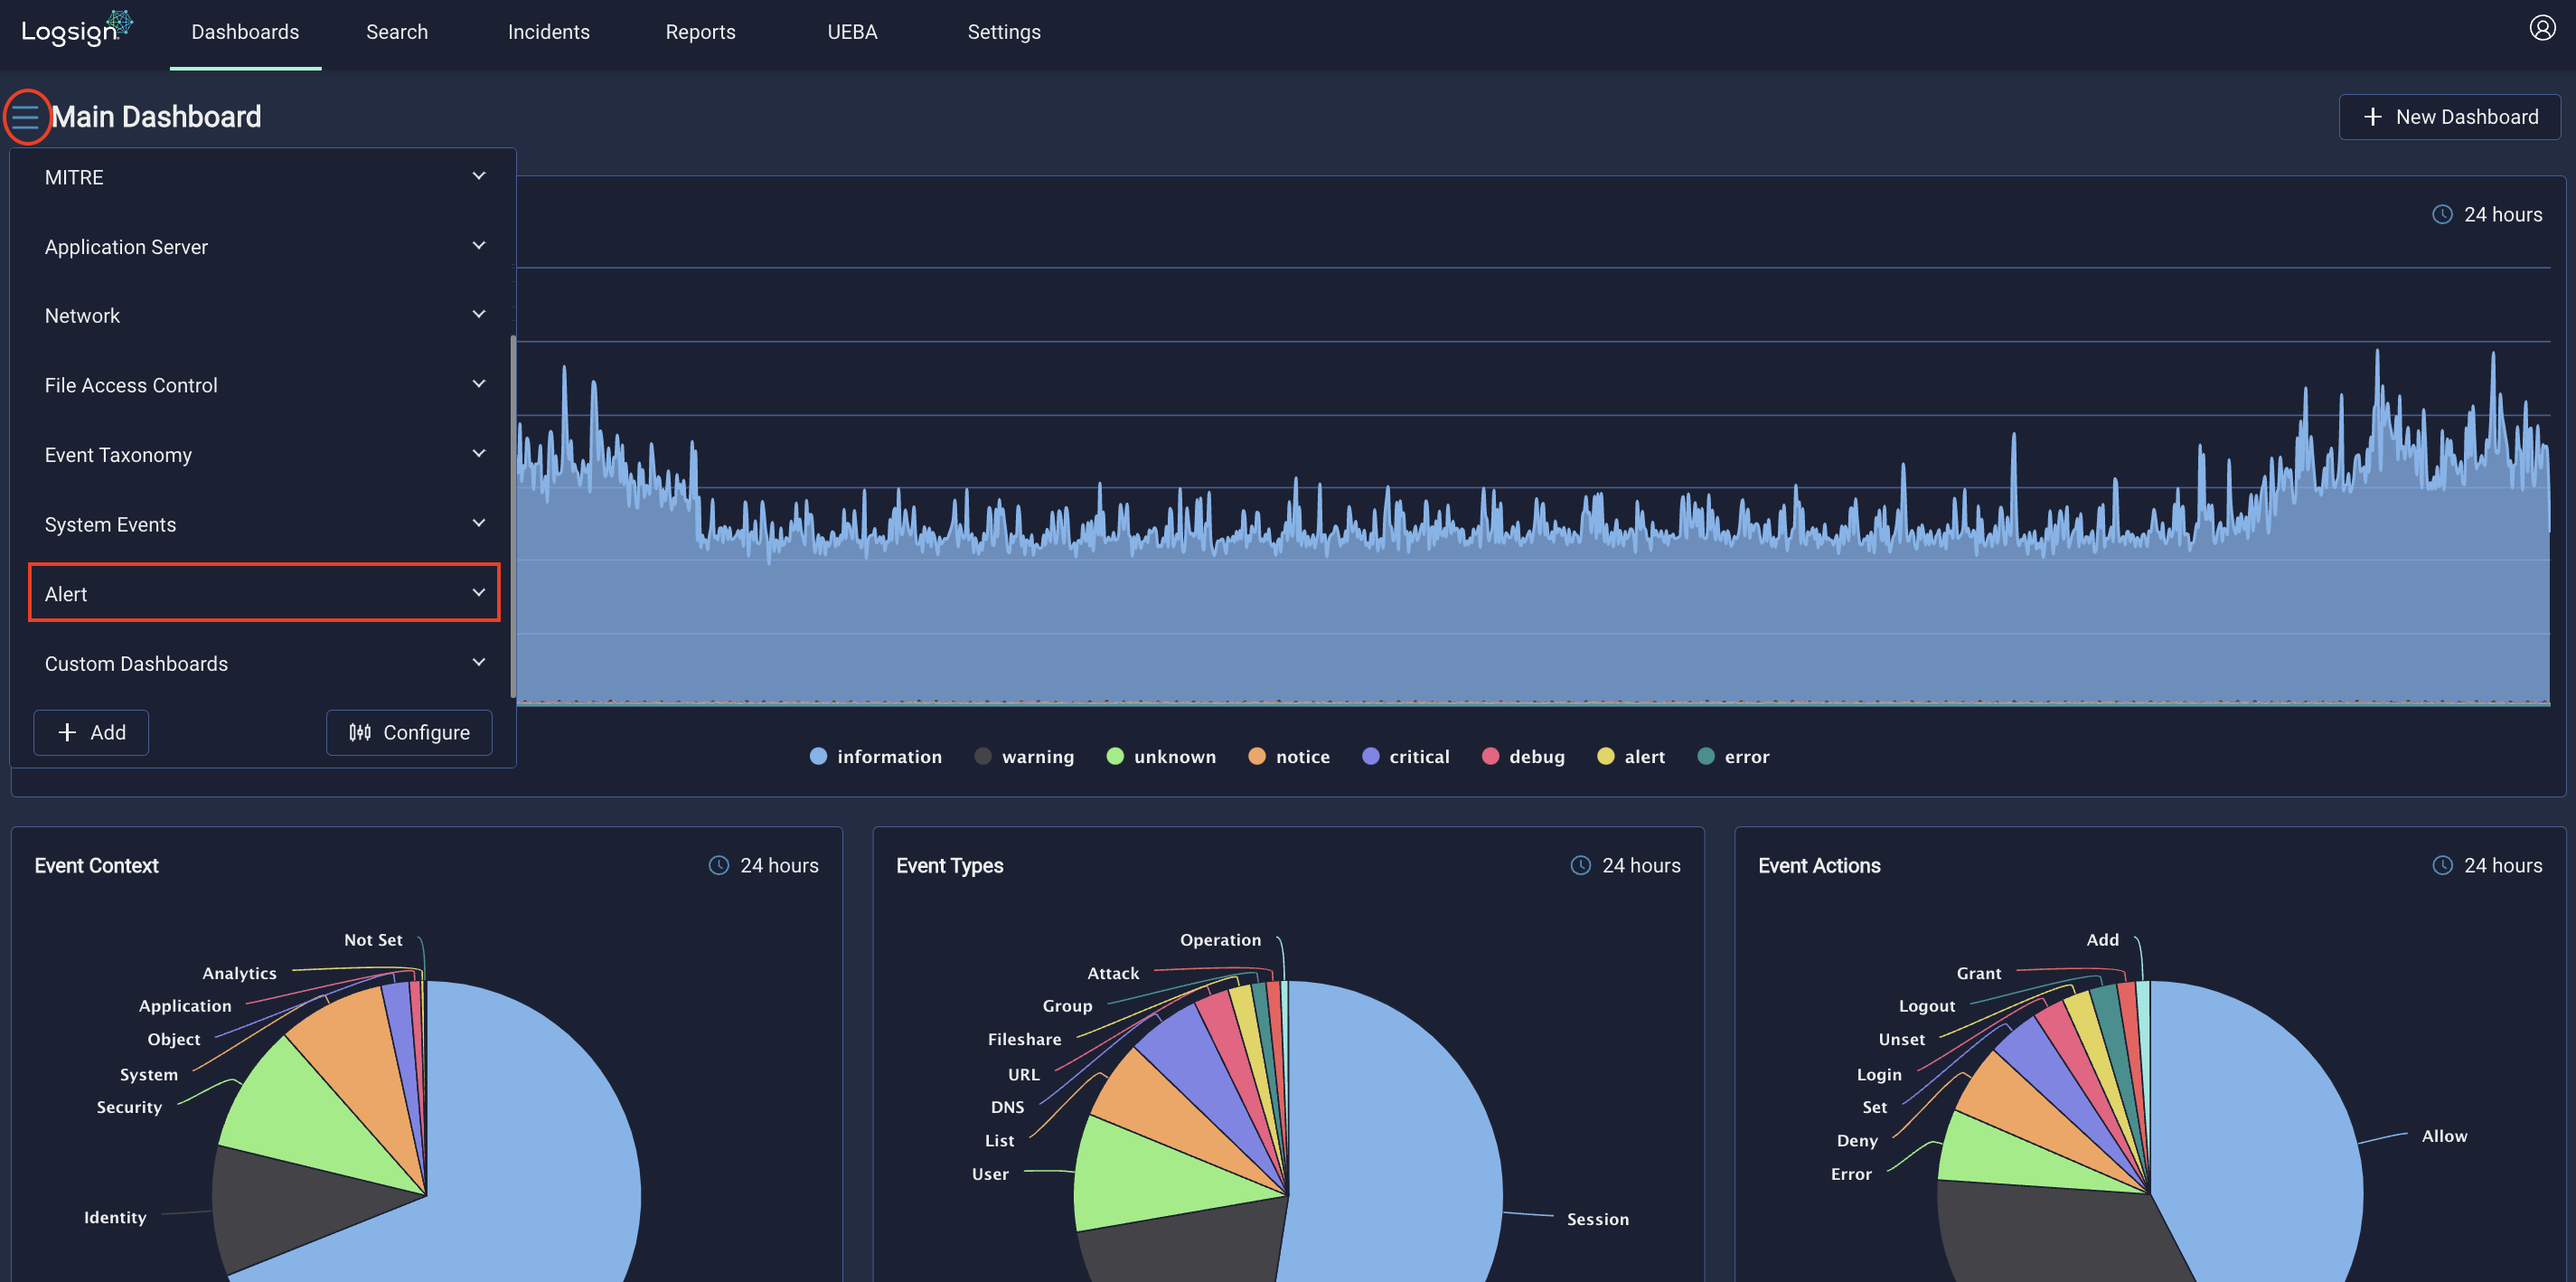The width and height of the screenshot is (2576, 1282).
Task: Toggle the information legend series
Action: coord(875,756)
